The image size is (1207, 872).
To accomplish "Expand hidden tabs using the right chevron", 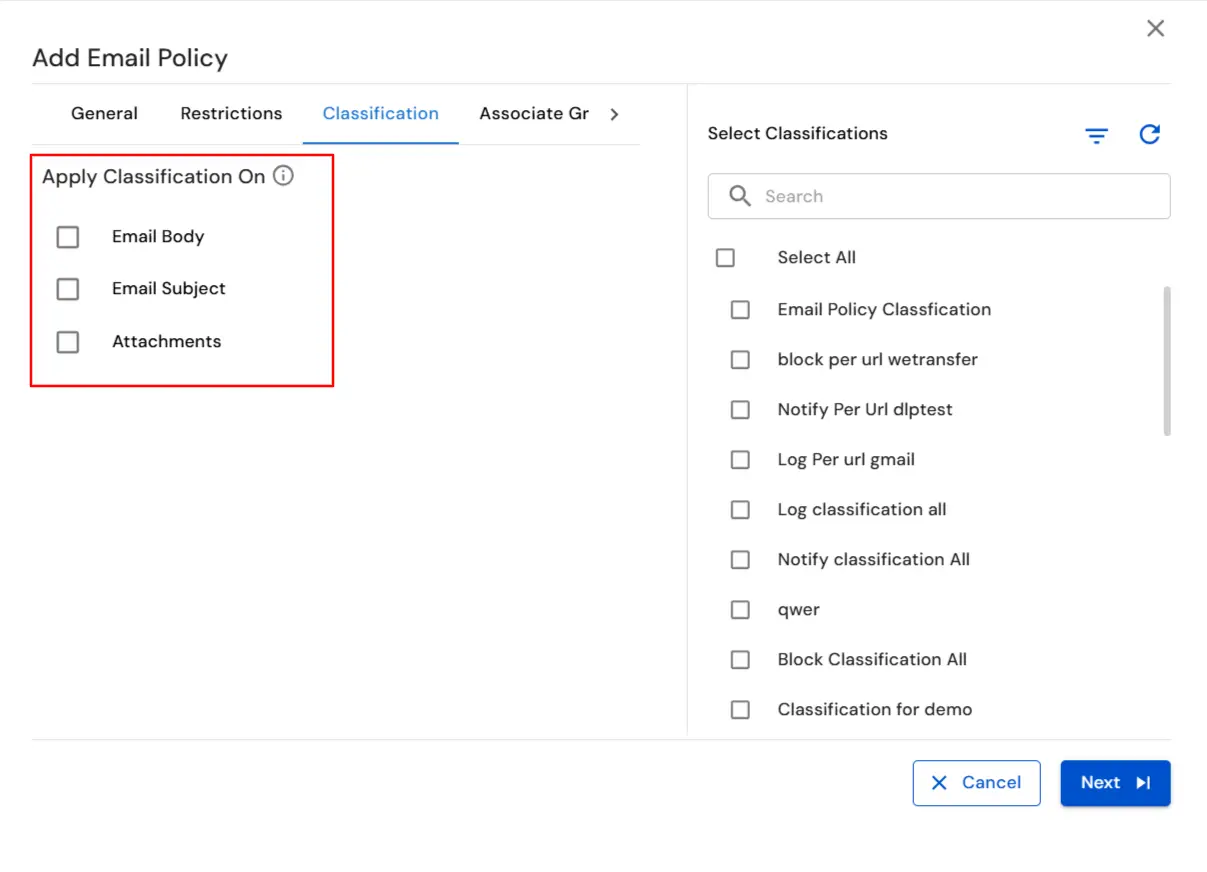I will [614, 114].
